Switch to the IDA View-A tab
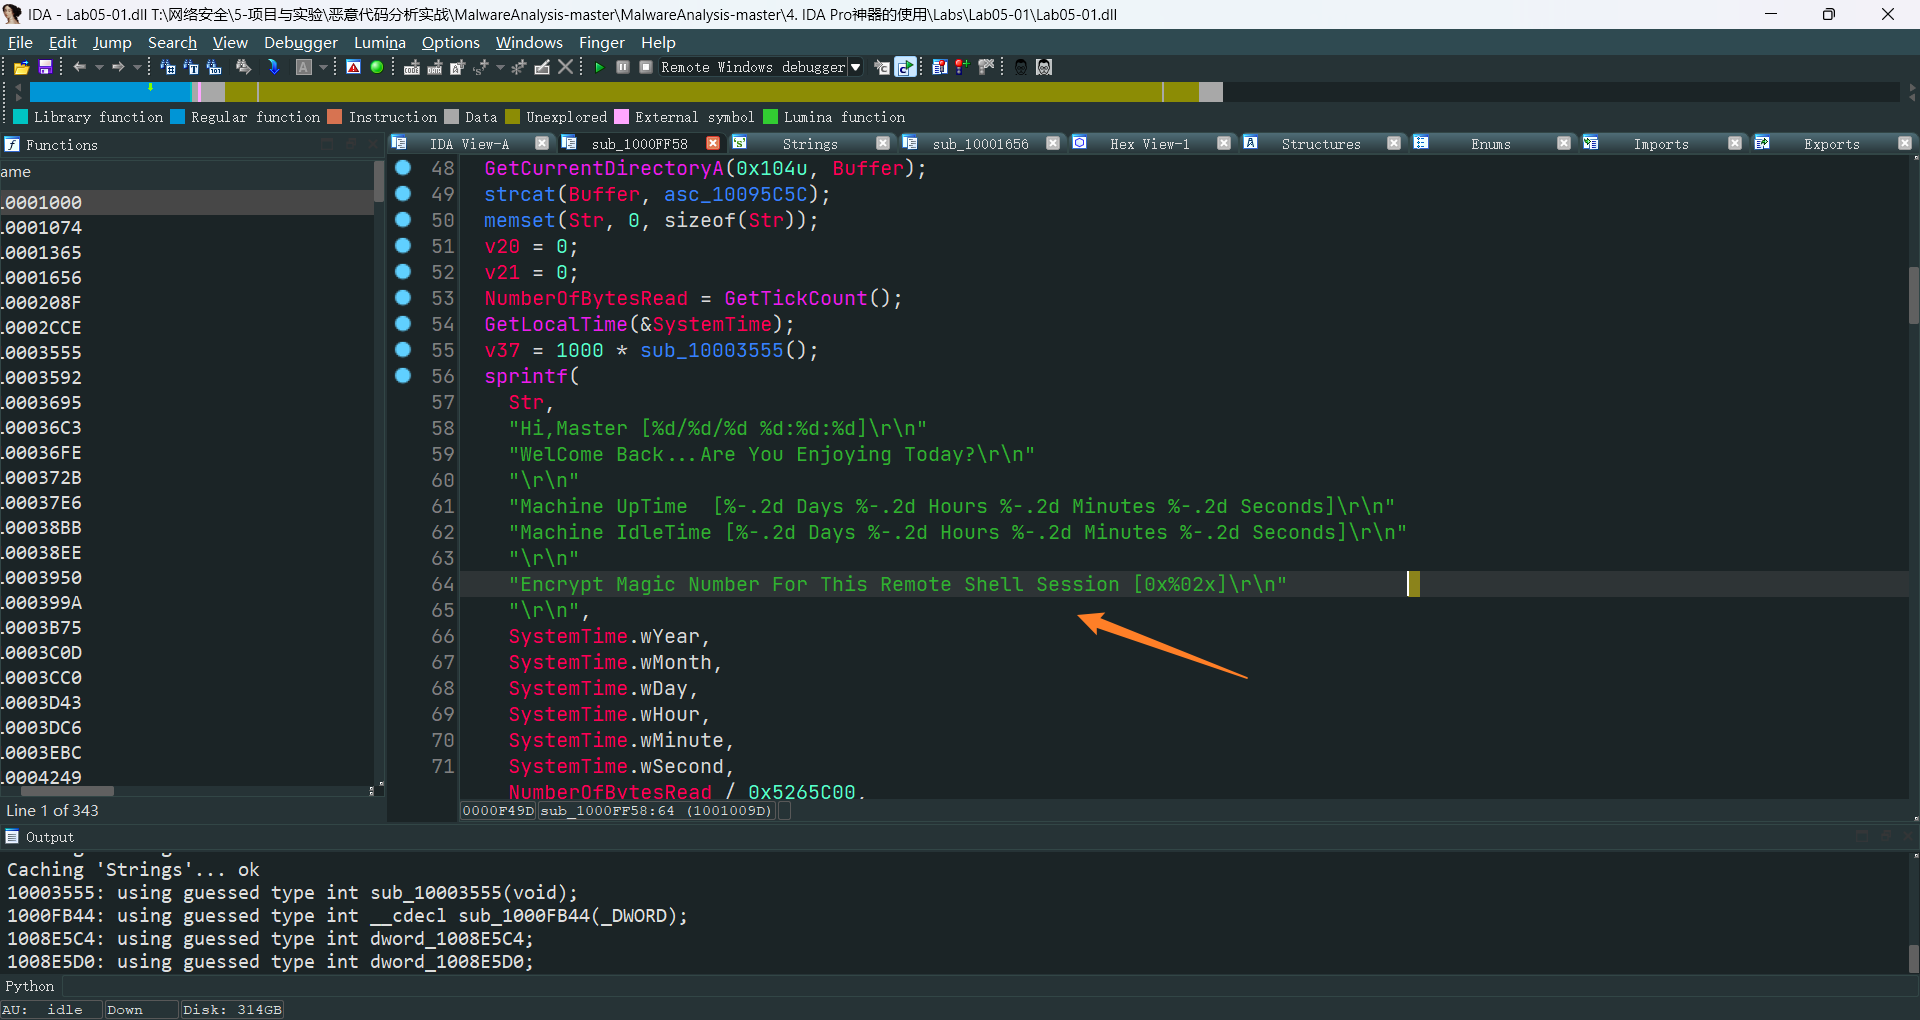This screenshot has width=1920, height=1020. [469, 144]
